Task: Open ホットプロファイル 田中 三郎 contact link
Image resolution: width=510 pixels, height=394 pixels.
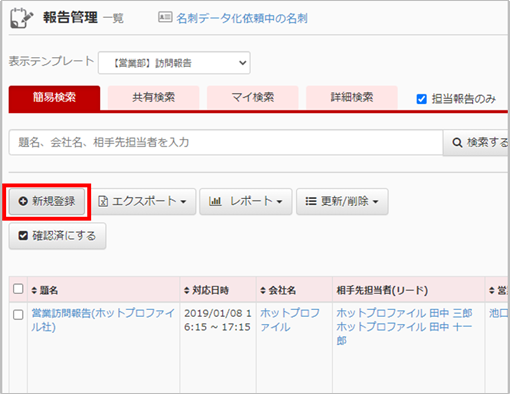Action: (404, 313)
